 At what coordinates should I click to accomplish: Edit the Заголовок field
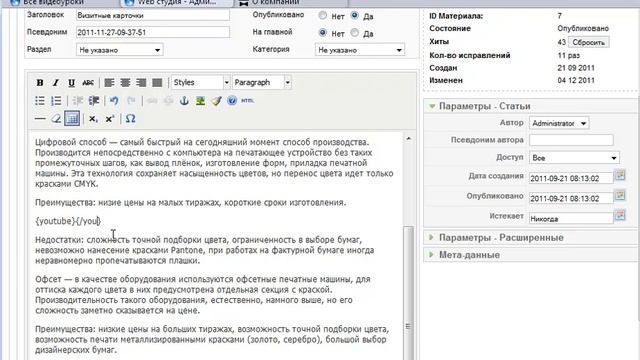(x=153, y=16)
